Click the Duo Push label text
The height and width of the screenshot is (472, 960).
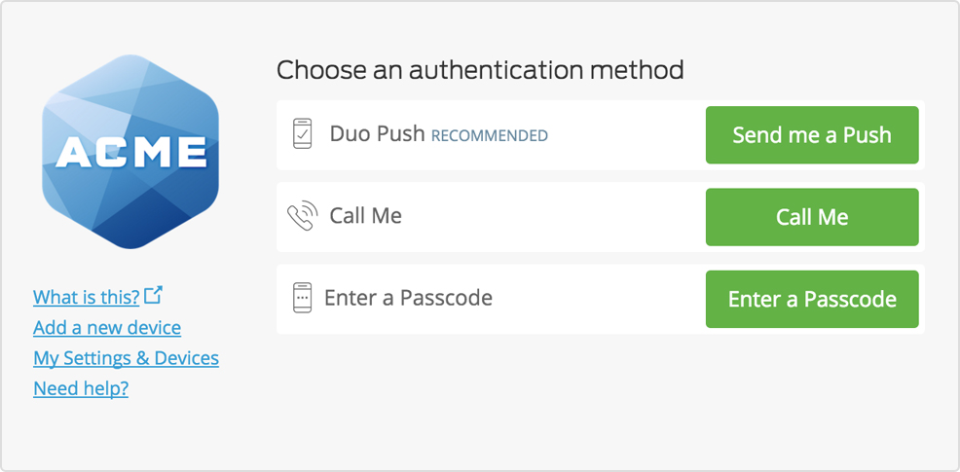pos(377,134)
